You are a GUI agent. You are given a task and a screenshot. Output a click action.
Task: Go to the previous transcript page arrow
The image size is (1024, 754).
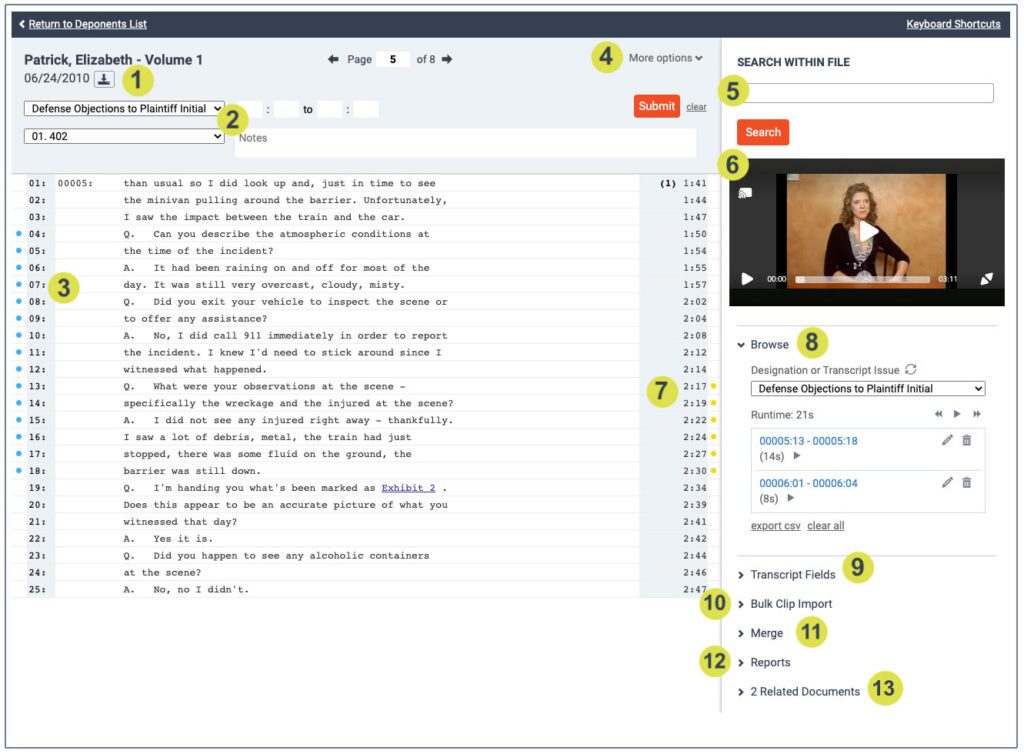point(333,59)
